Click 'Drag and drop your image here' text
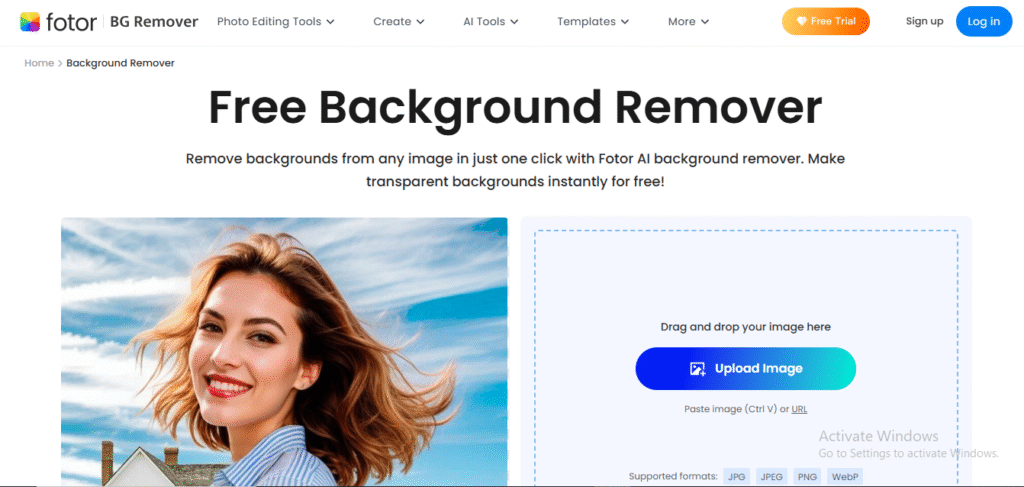Image resolution: width=1024 pixels, height=487 pixels. [x=746, y=327]
